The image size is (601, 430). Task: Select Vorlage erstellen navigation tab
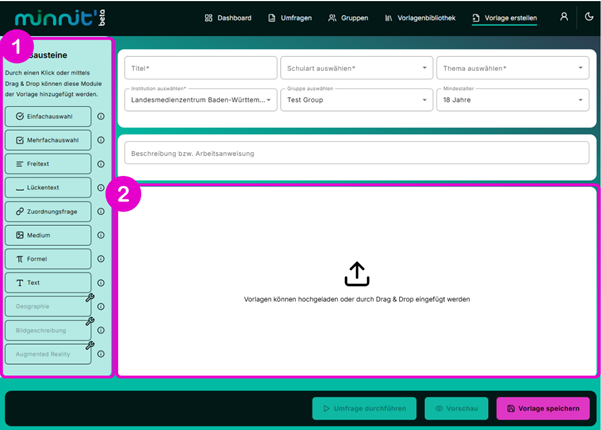[504, 18]
